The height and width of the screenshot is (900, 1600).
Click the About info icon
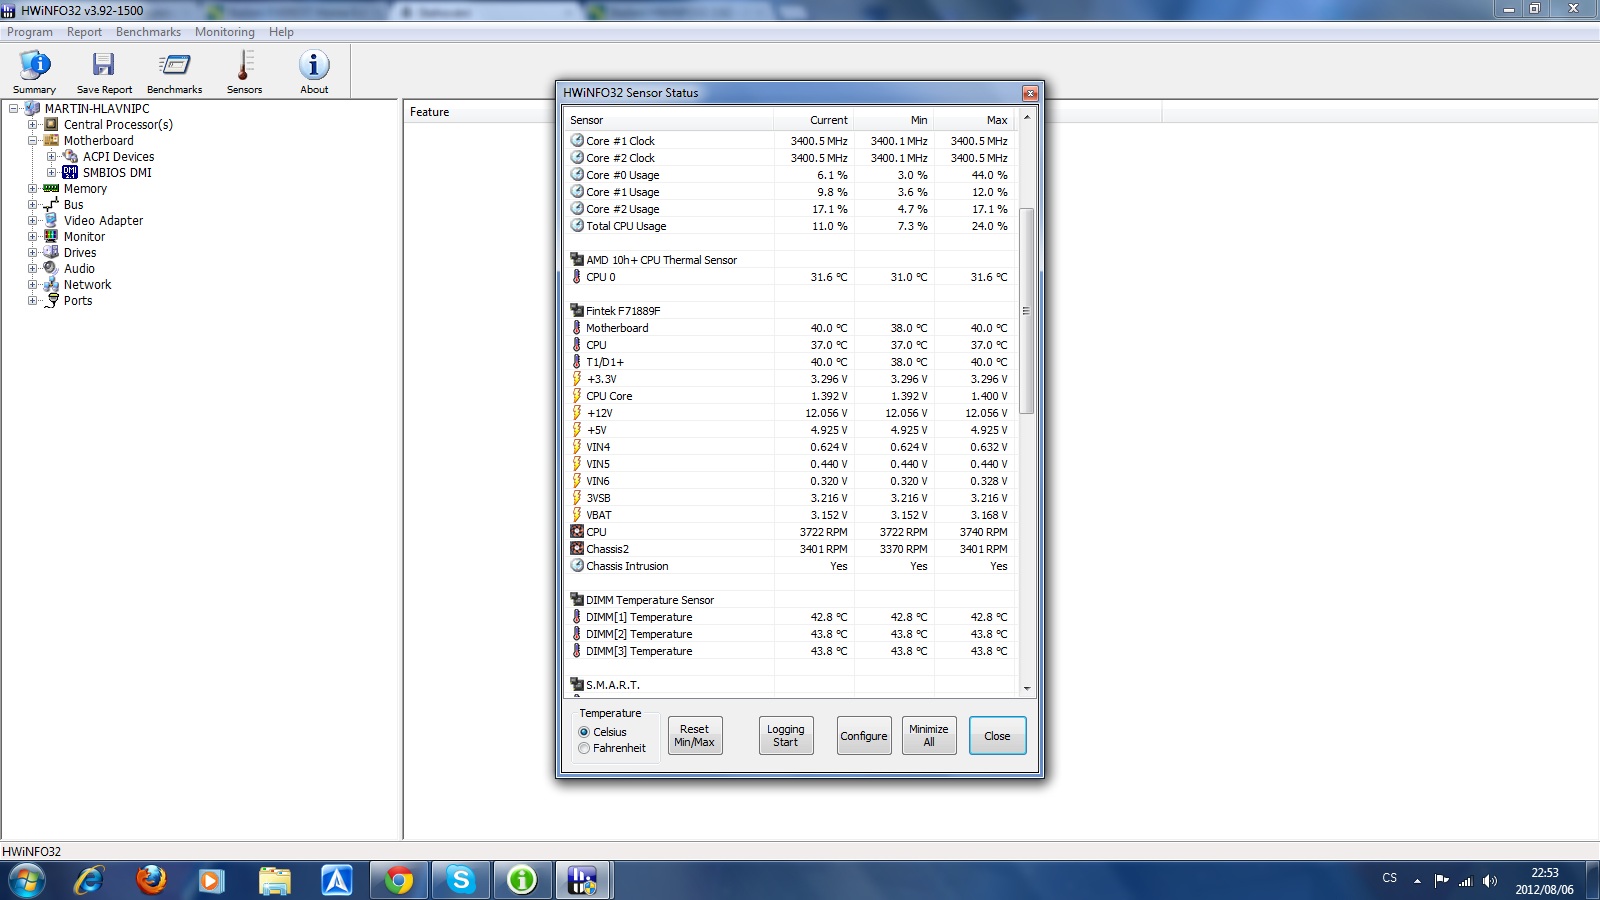(x=314, y=65)
